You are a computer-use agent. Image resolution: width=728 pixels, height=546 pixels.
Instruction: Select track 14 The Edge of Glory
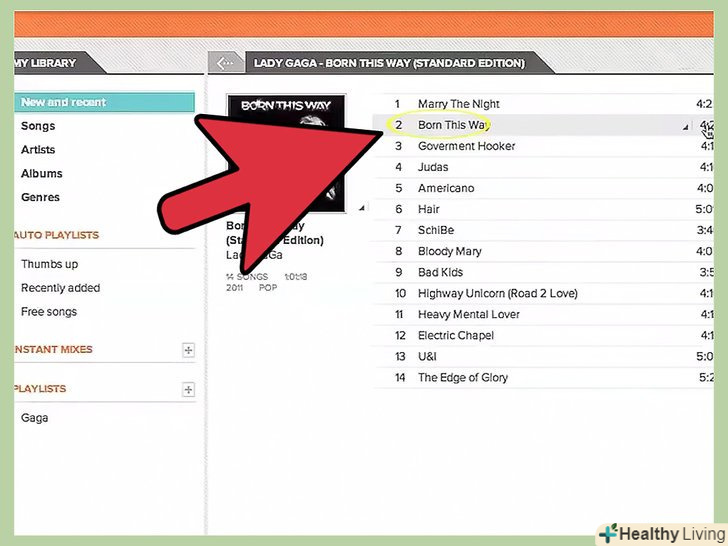click(x=543, y=377)
